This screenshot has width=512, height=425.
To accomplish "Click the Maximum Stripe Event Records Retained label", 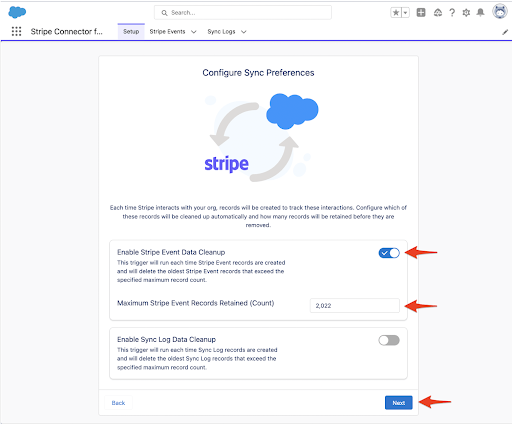I will point(196,303).
